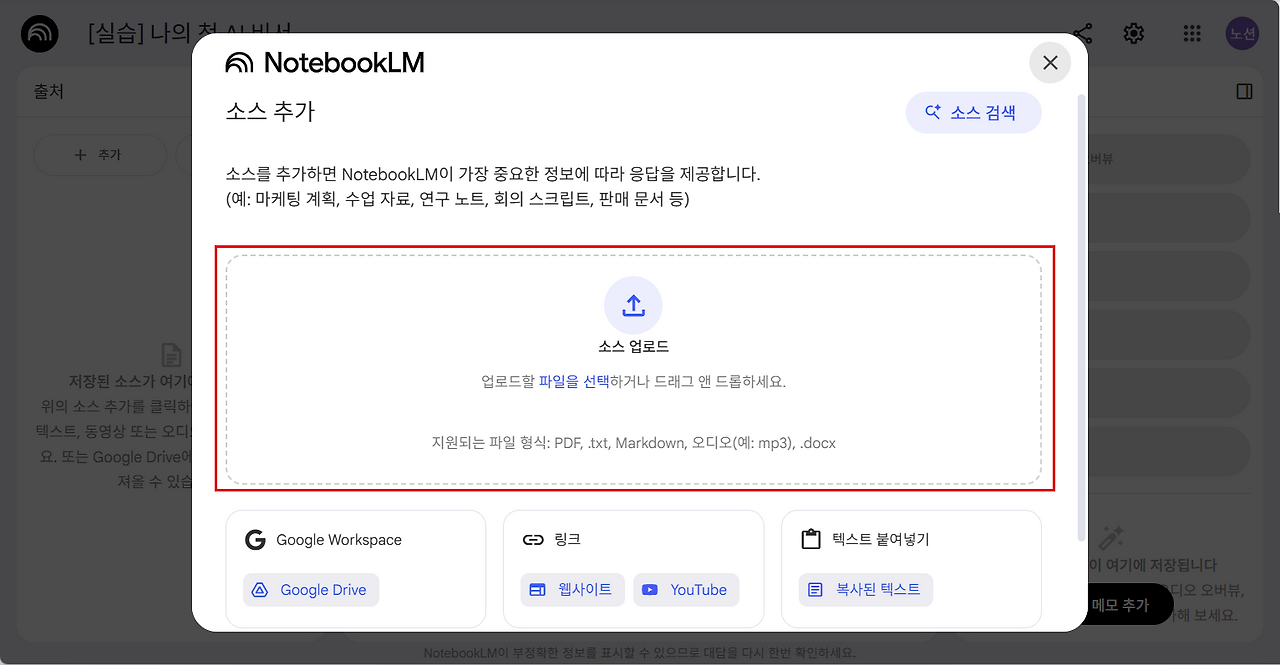The height and width of the screenshot is (665, 1280).
Task: Click the 텍스트 붙여넣기 label
Action: point(880,540)
